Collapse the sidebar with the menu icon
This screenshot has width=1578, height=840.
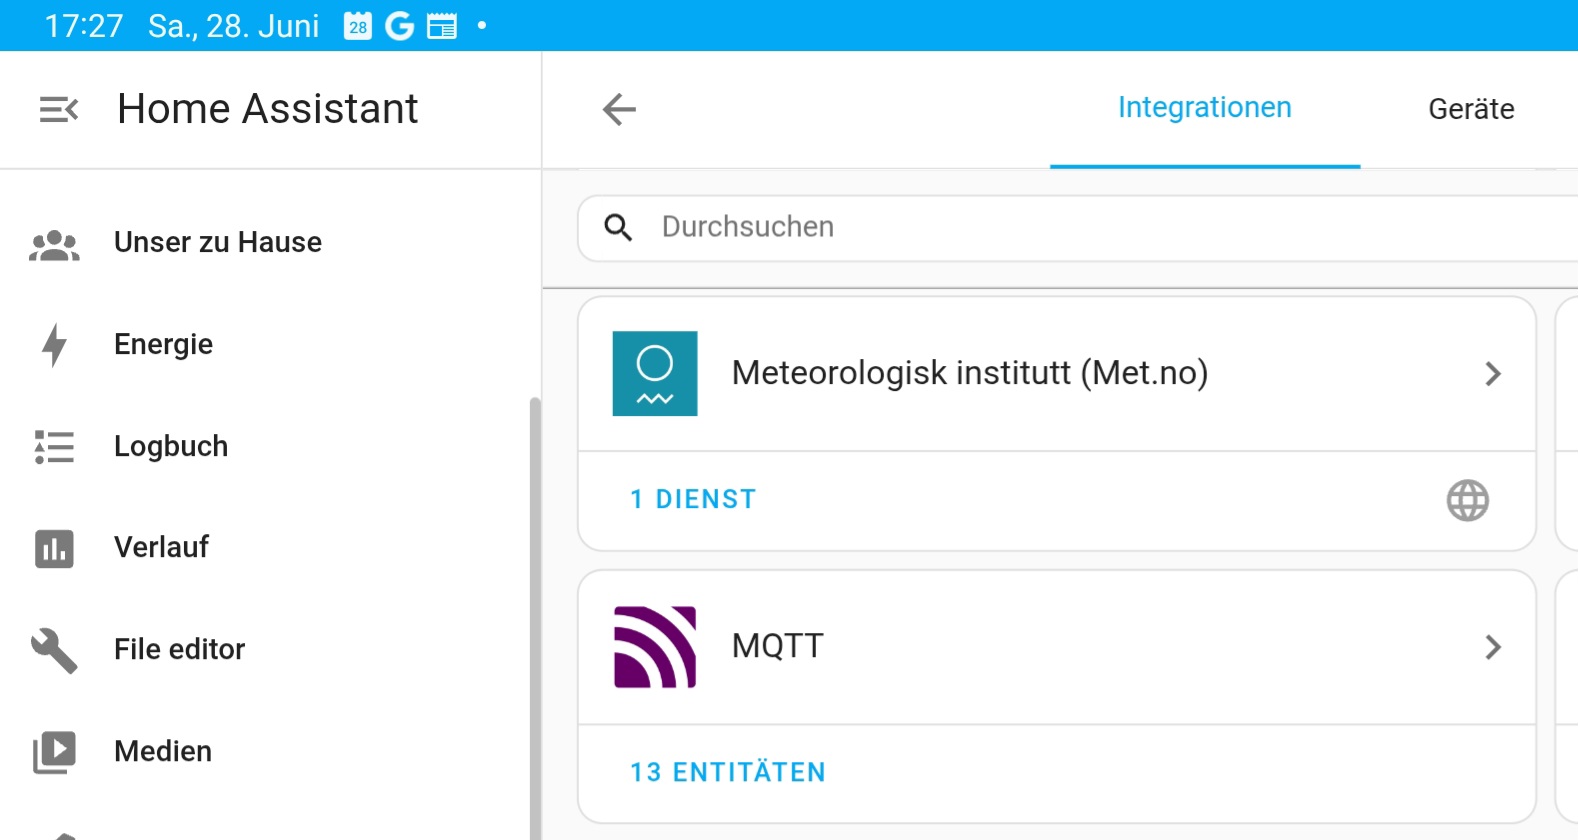tap(58, 109)
